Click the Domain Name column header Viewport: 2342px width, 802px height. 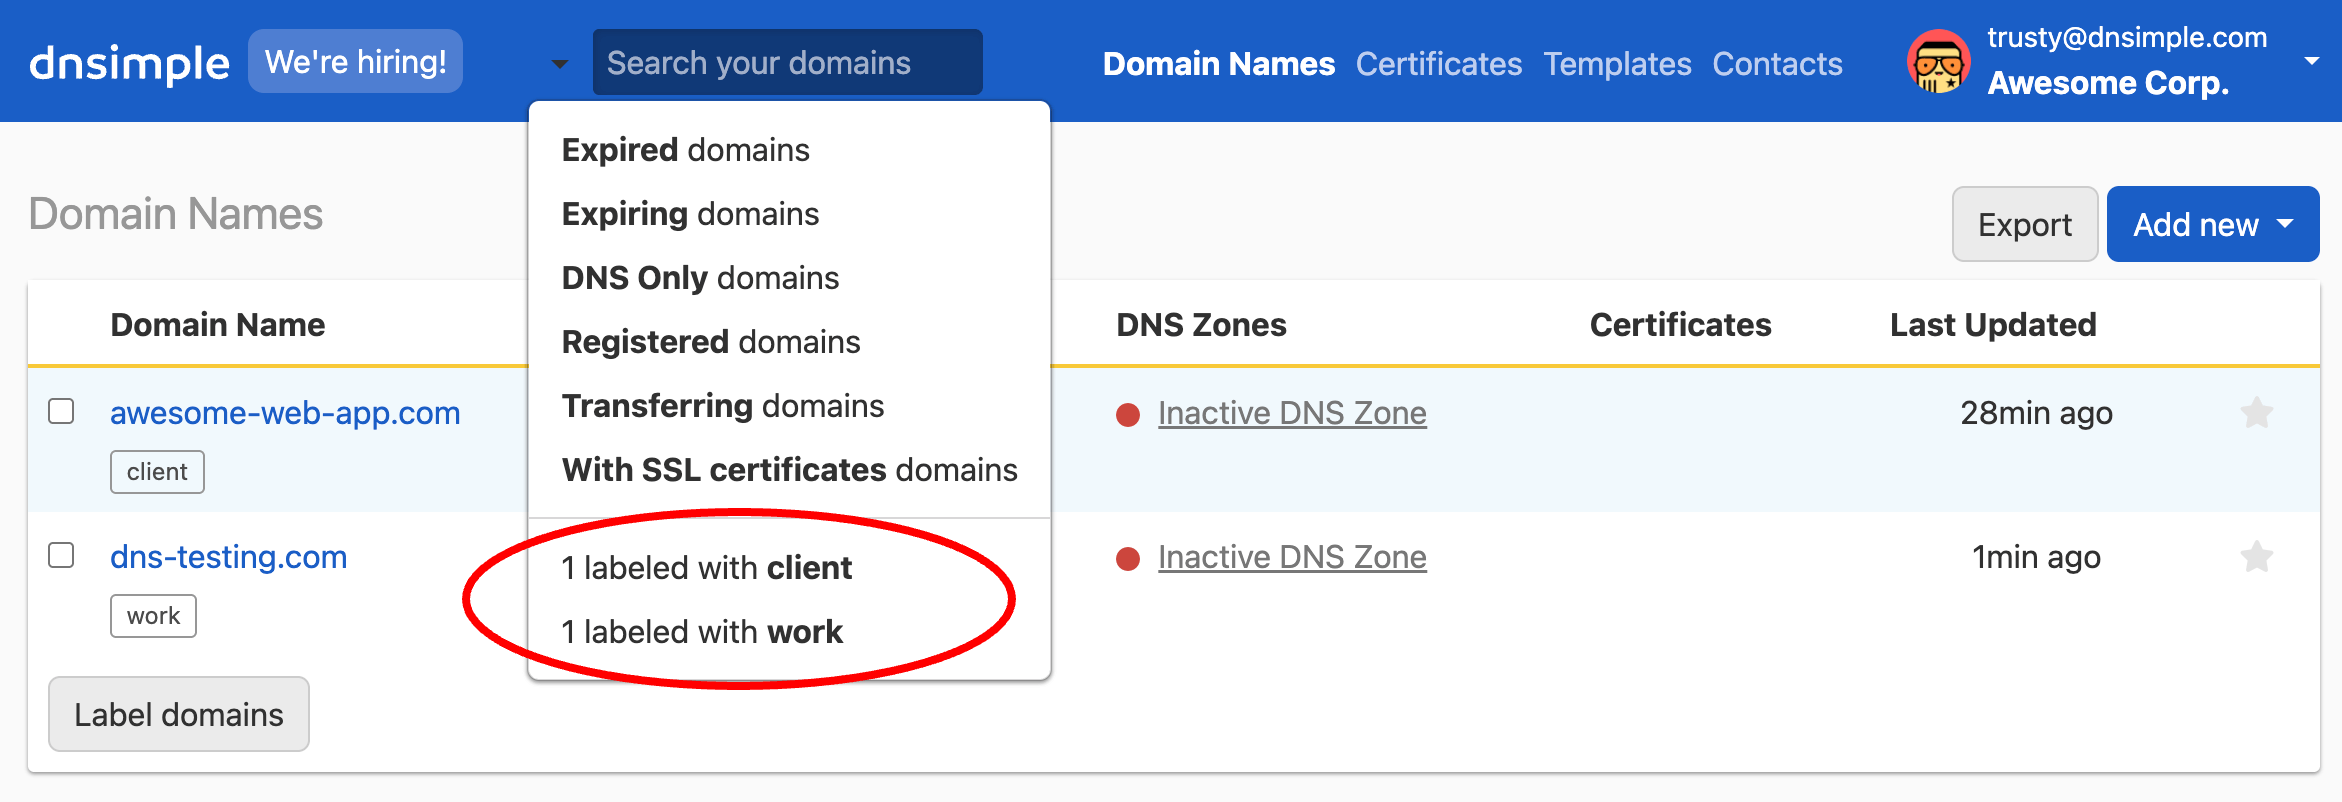tap(217, 325)
